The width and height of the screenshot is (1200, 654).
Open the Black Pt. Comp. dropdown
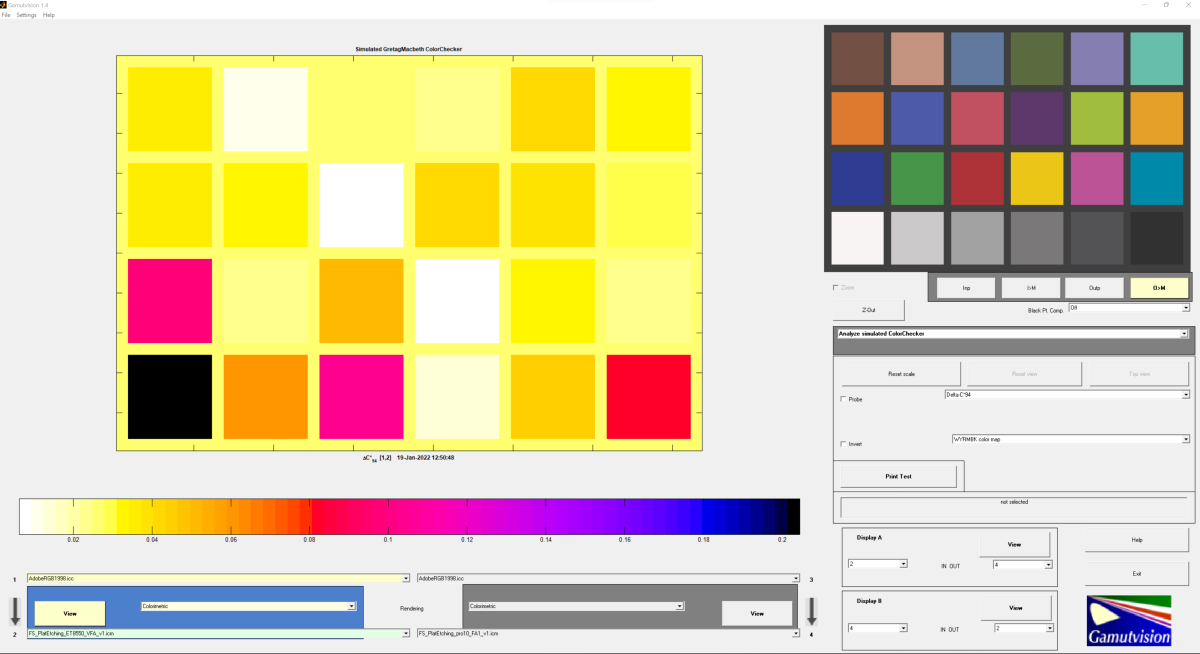[x=1128, y=309]
